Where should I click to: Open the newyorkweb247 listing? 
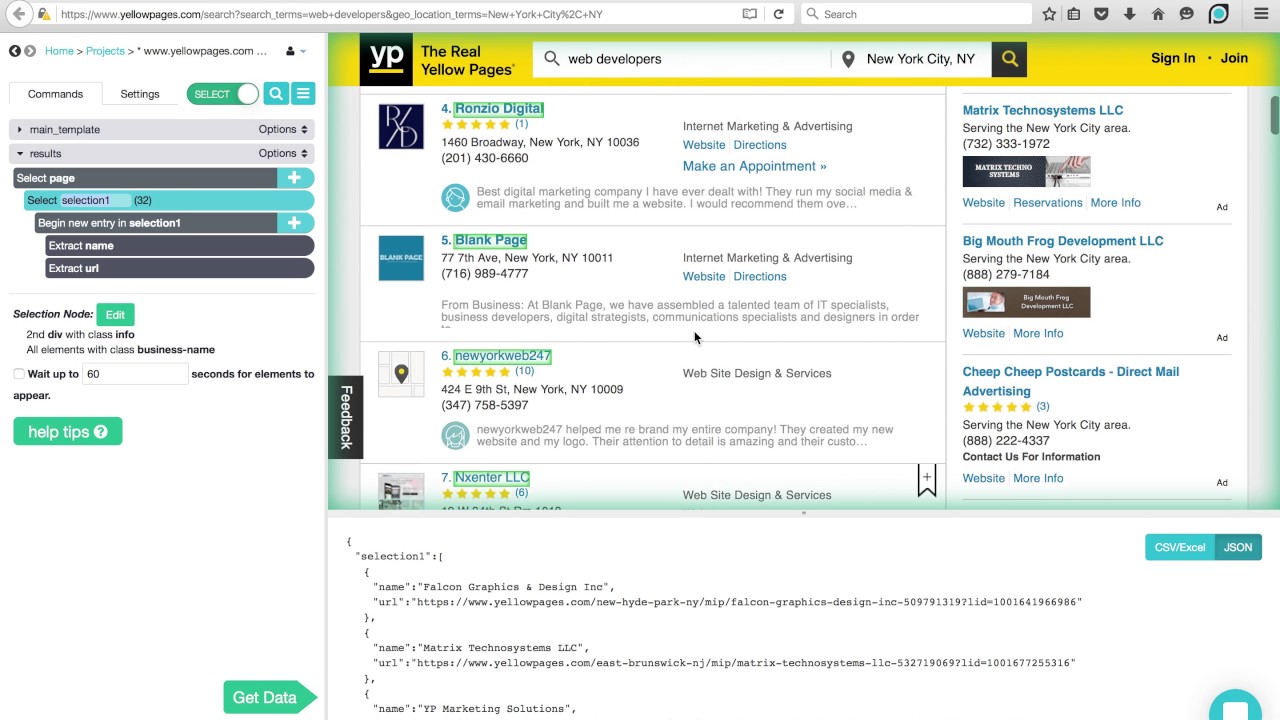[502, 356]
